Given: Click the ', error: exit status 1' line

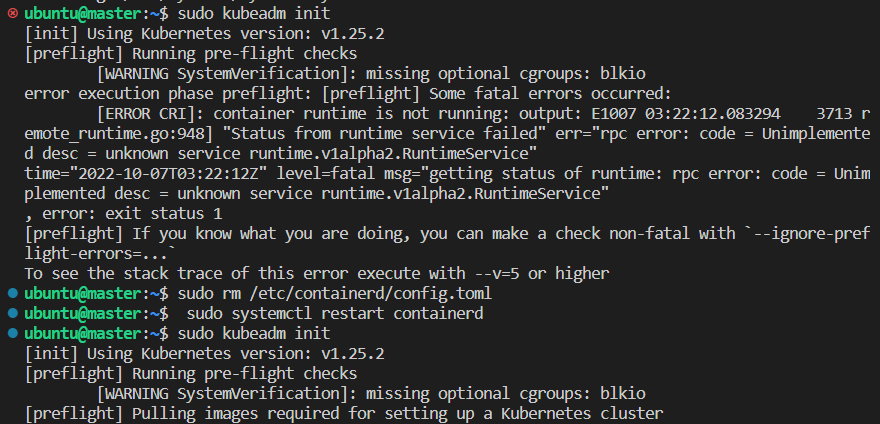Looking at the screenshot, I should click(123, 214).
